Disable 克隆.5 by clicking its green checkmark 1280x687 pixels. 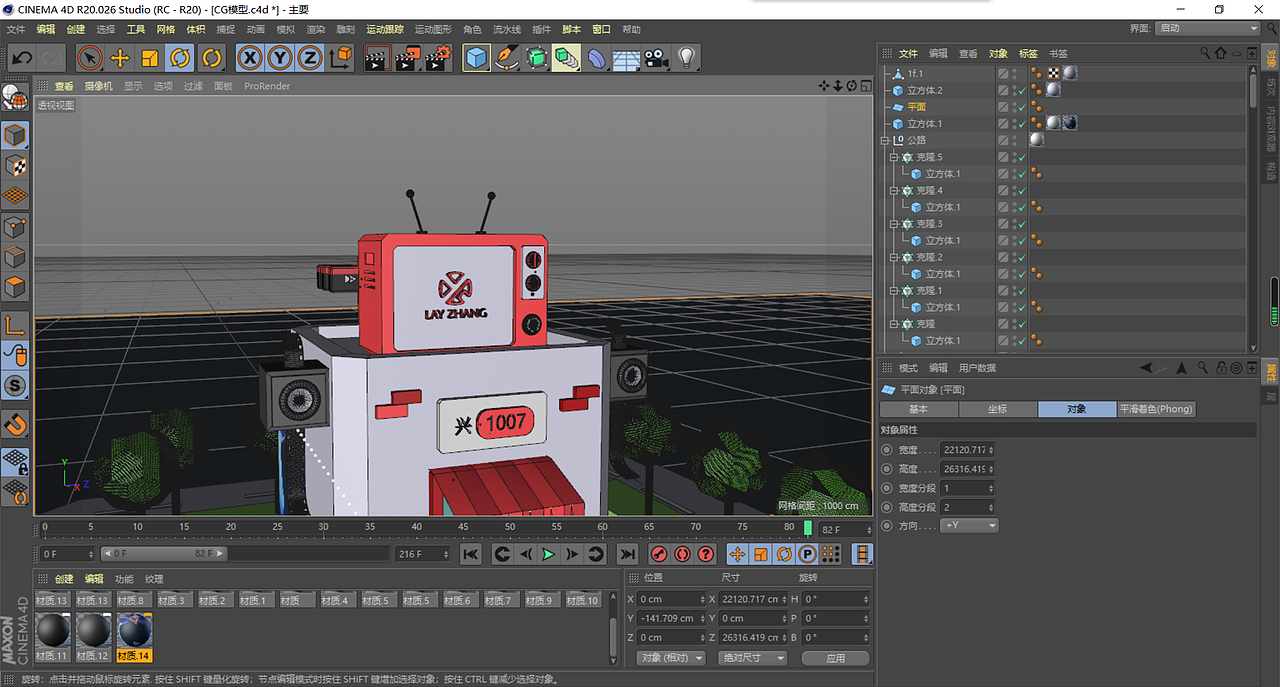1022,157
